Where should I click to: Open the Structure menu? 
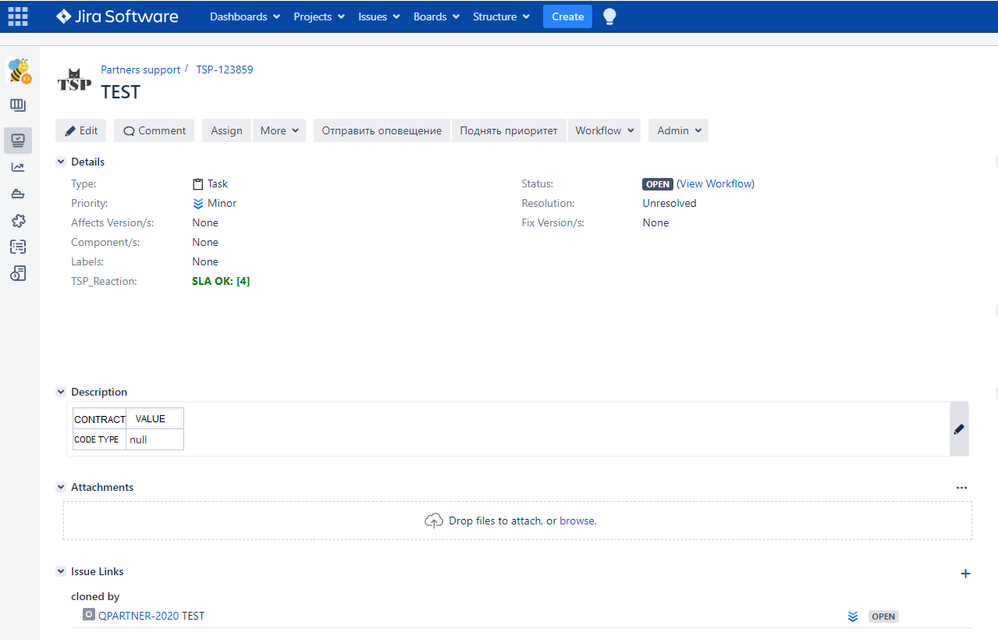pos(501,17)
